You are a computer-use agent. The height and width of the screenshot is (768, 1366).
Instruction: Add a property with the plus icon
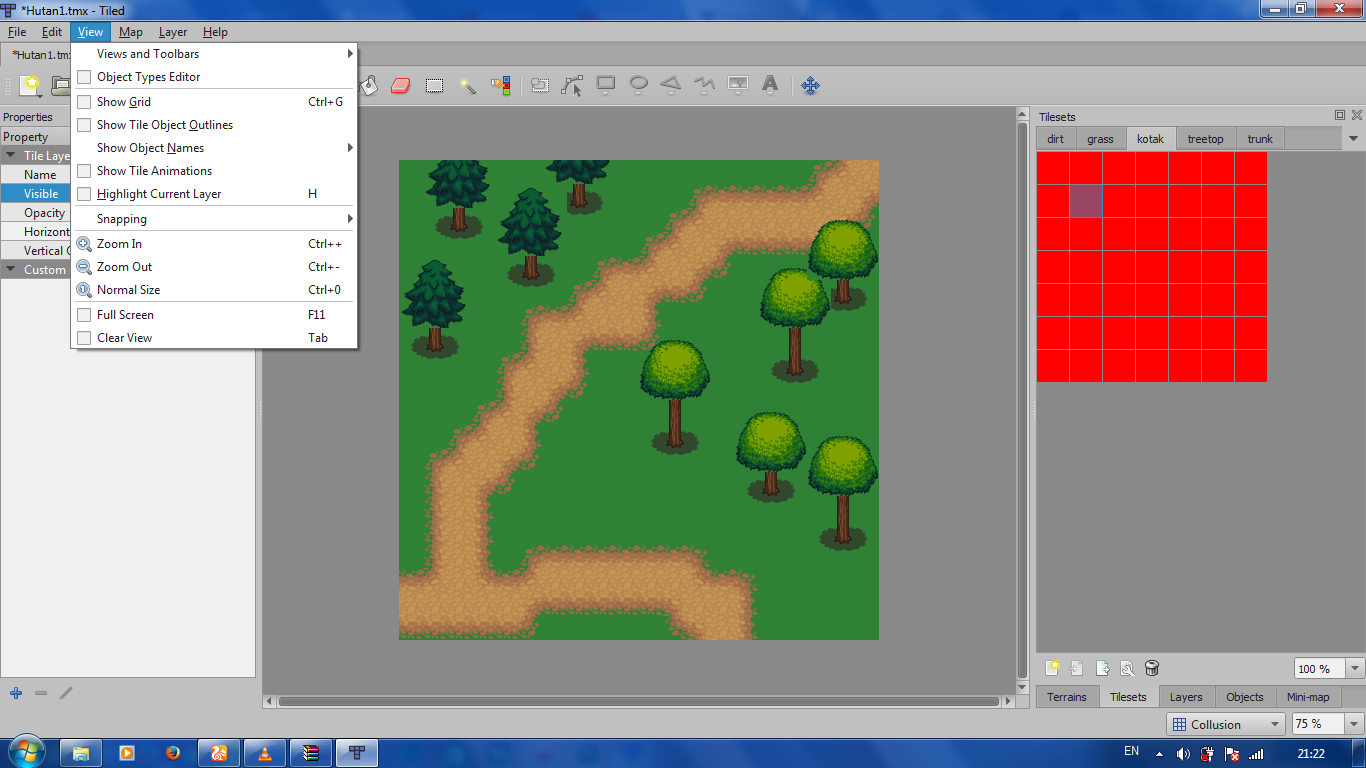click(x=16, y=693)
